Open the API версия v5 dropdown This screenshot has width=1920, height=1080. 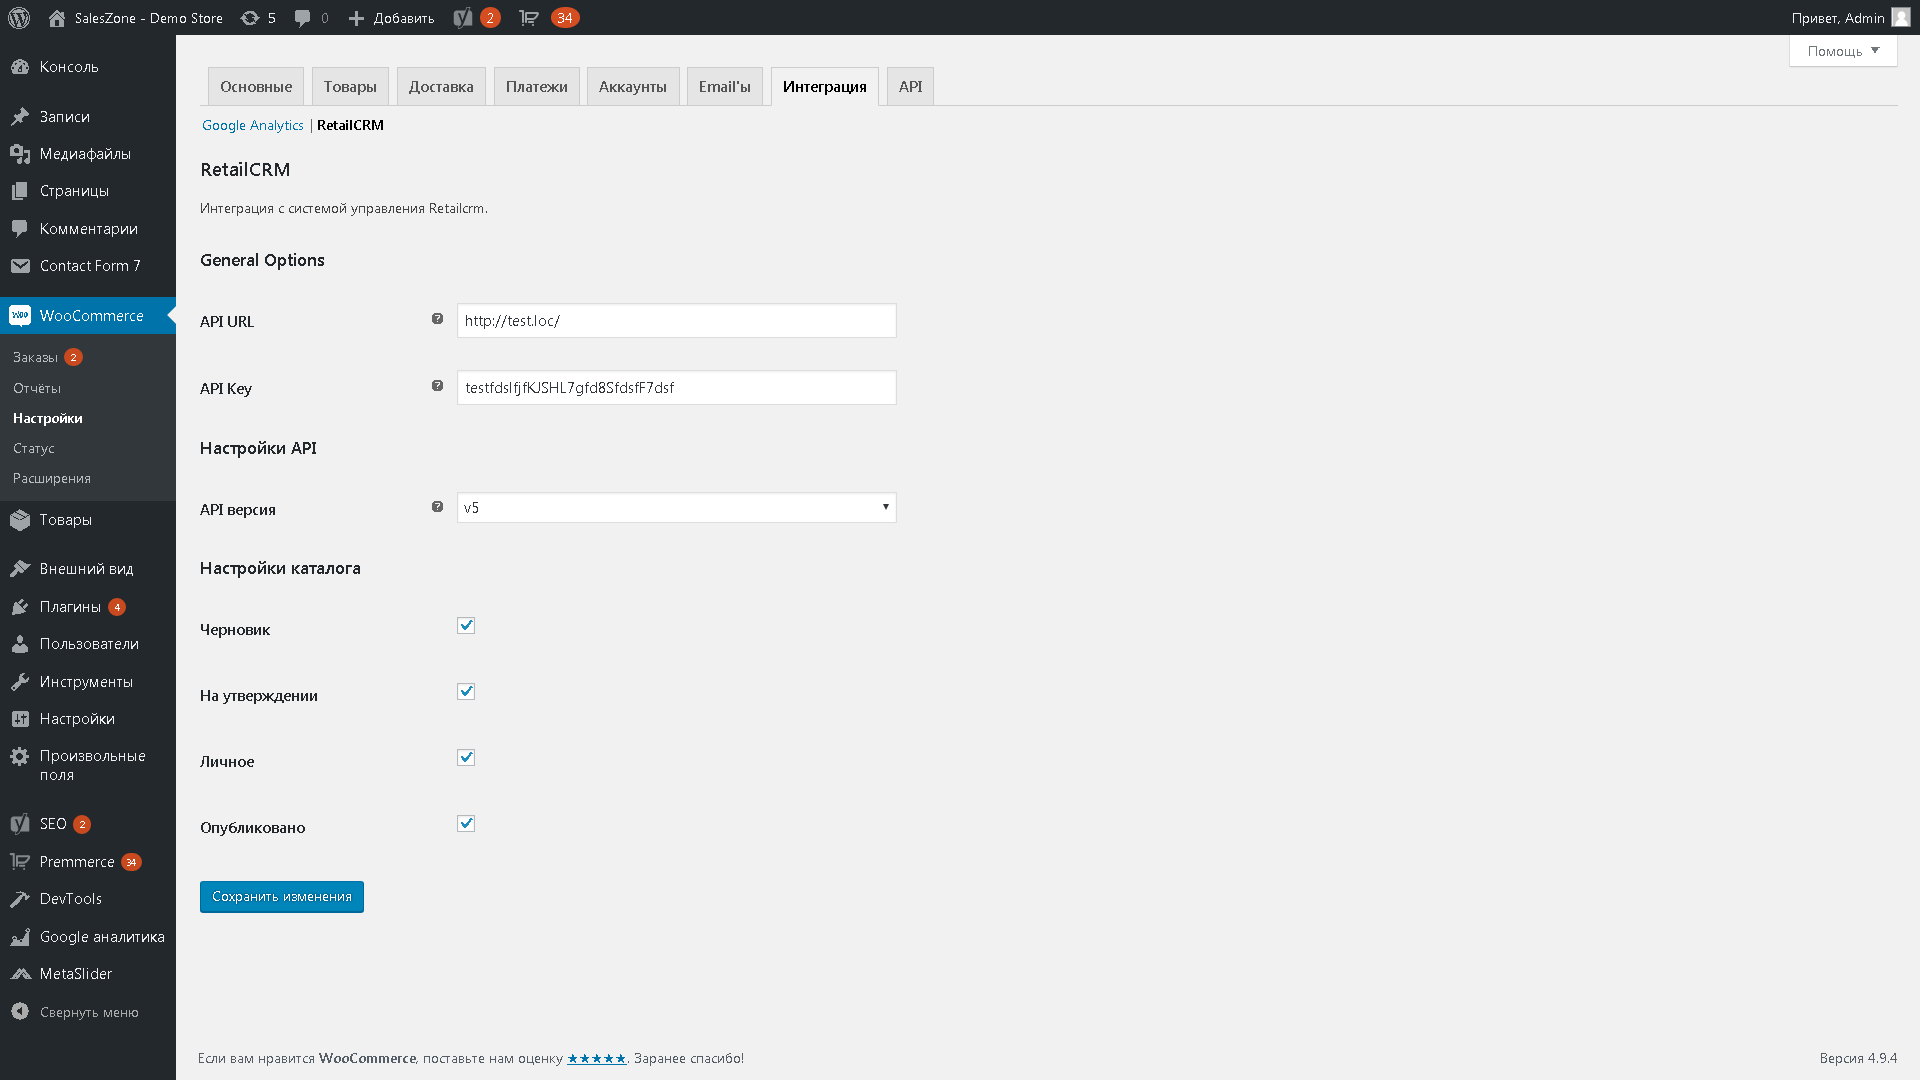pos(677,508)
